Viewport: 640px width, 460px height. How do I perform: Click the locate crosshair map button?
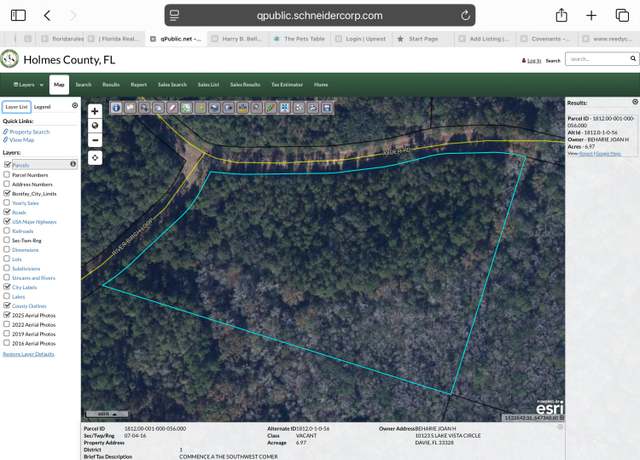[x=95, y=158]
